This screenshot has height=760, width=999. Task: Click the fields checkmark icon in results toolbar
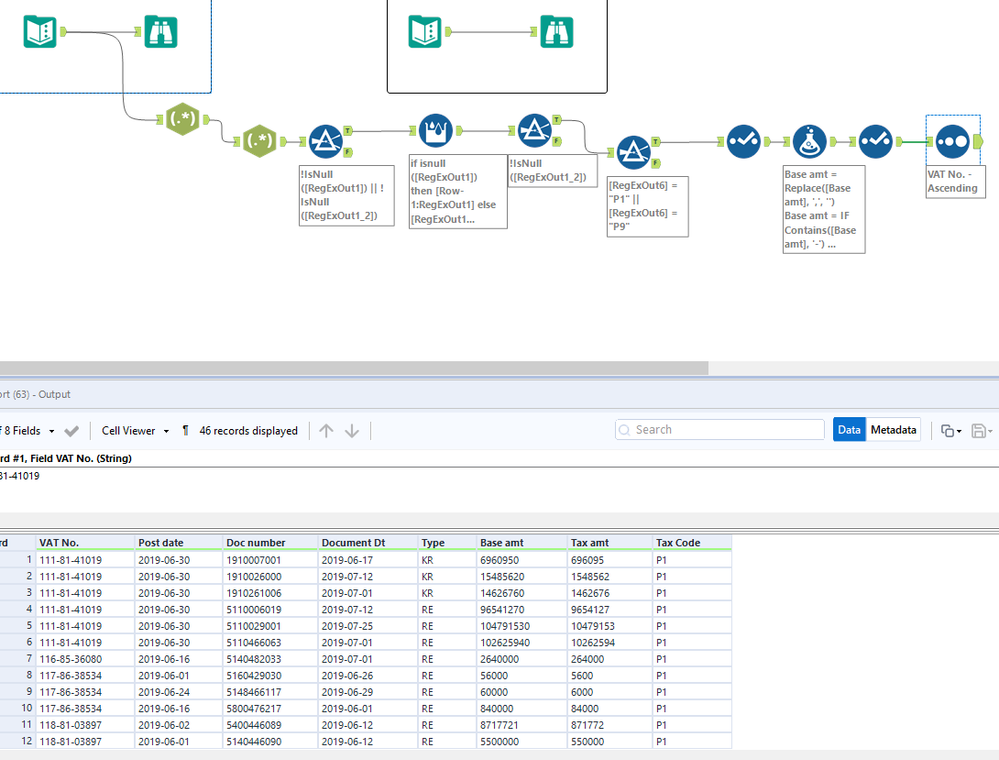coord(71,431)
